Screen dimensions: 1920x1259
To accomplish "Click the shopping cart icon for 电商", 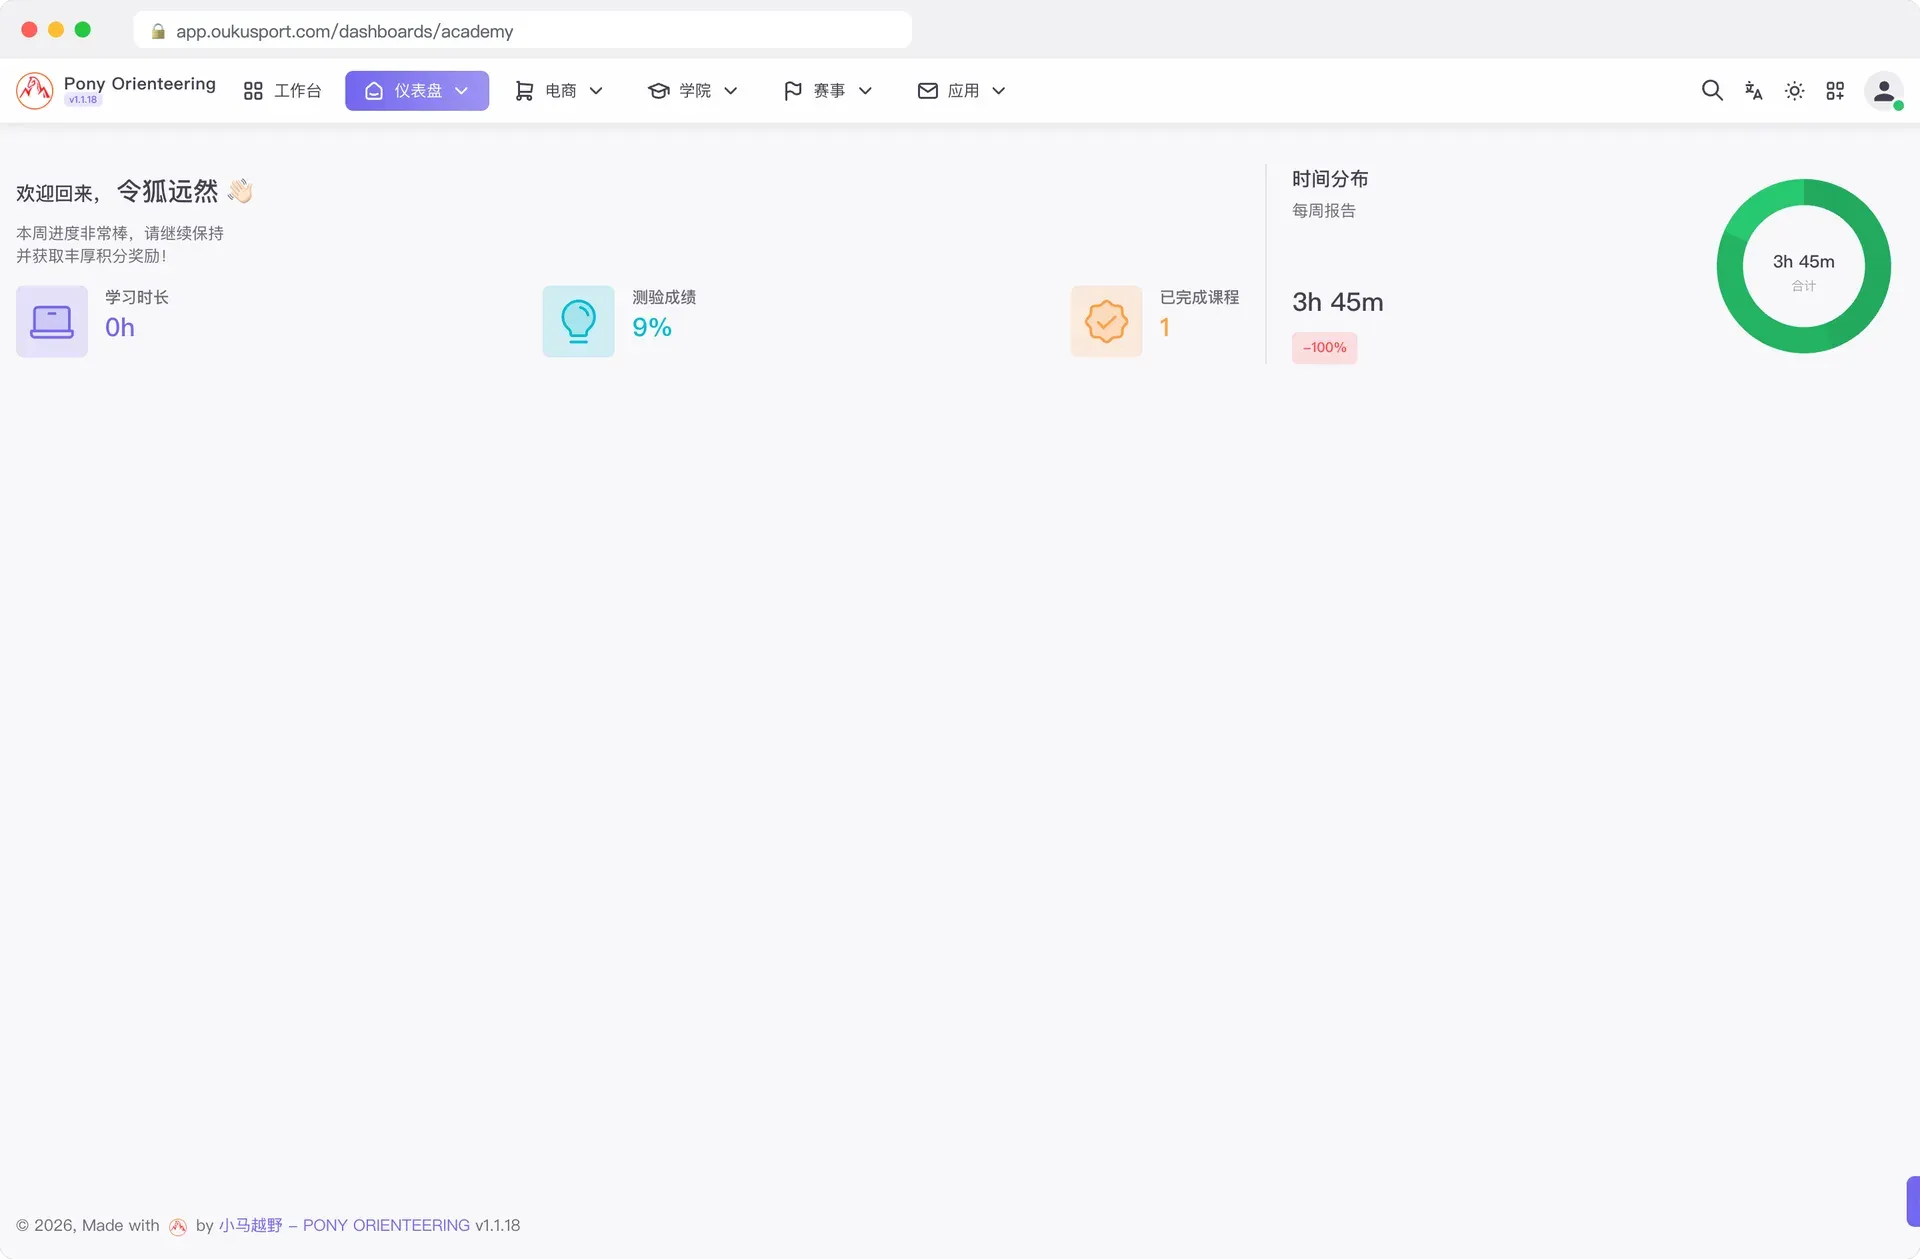I will pos(524,90).
